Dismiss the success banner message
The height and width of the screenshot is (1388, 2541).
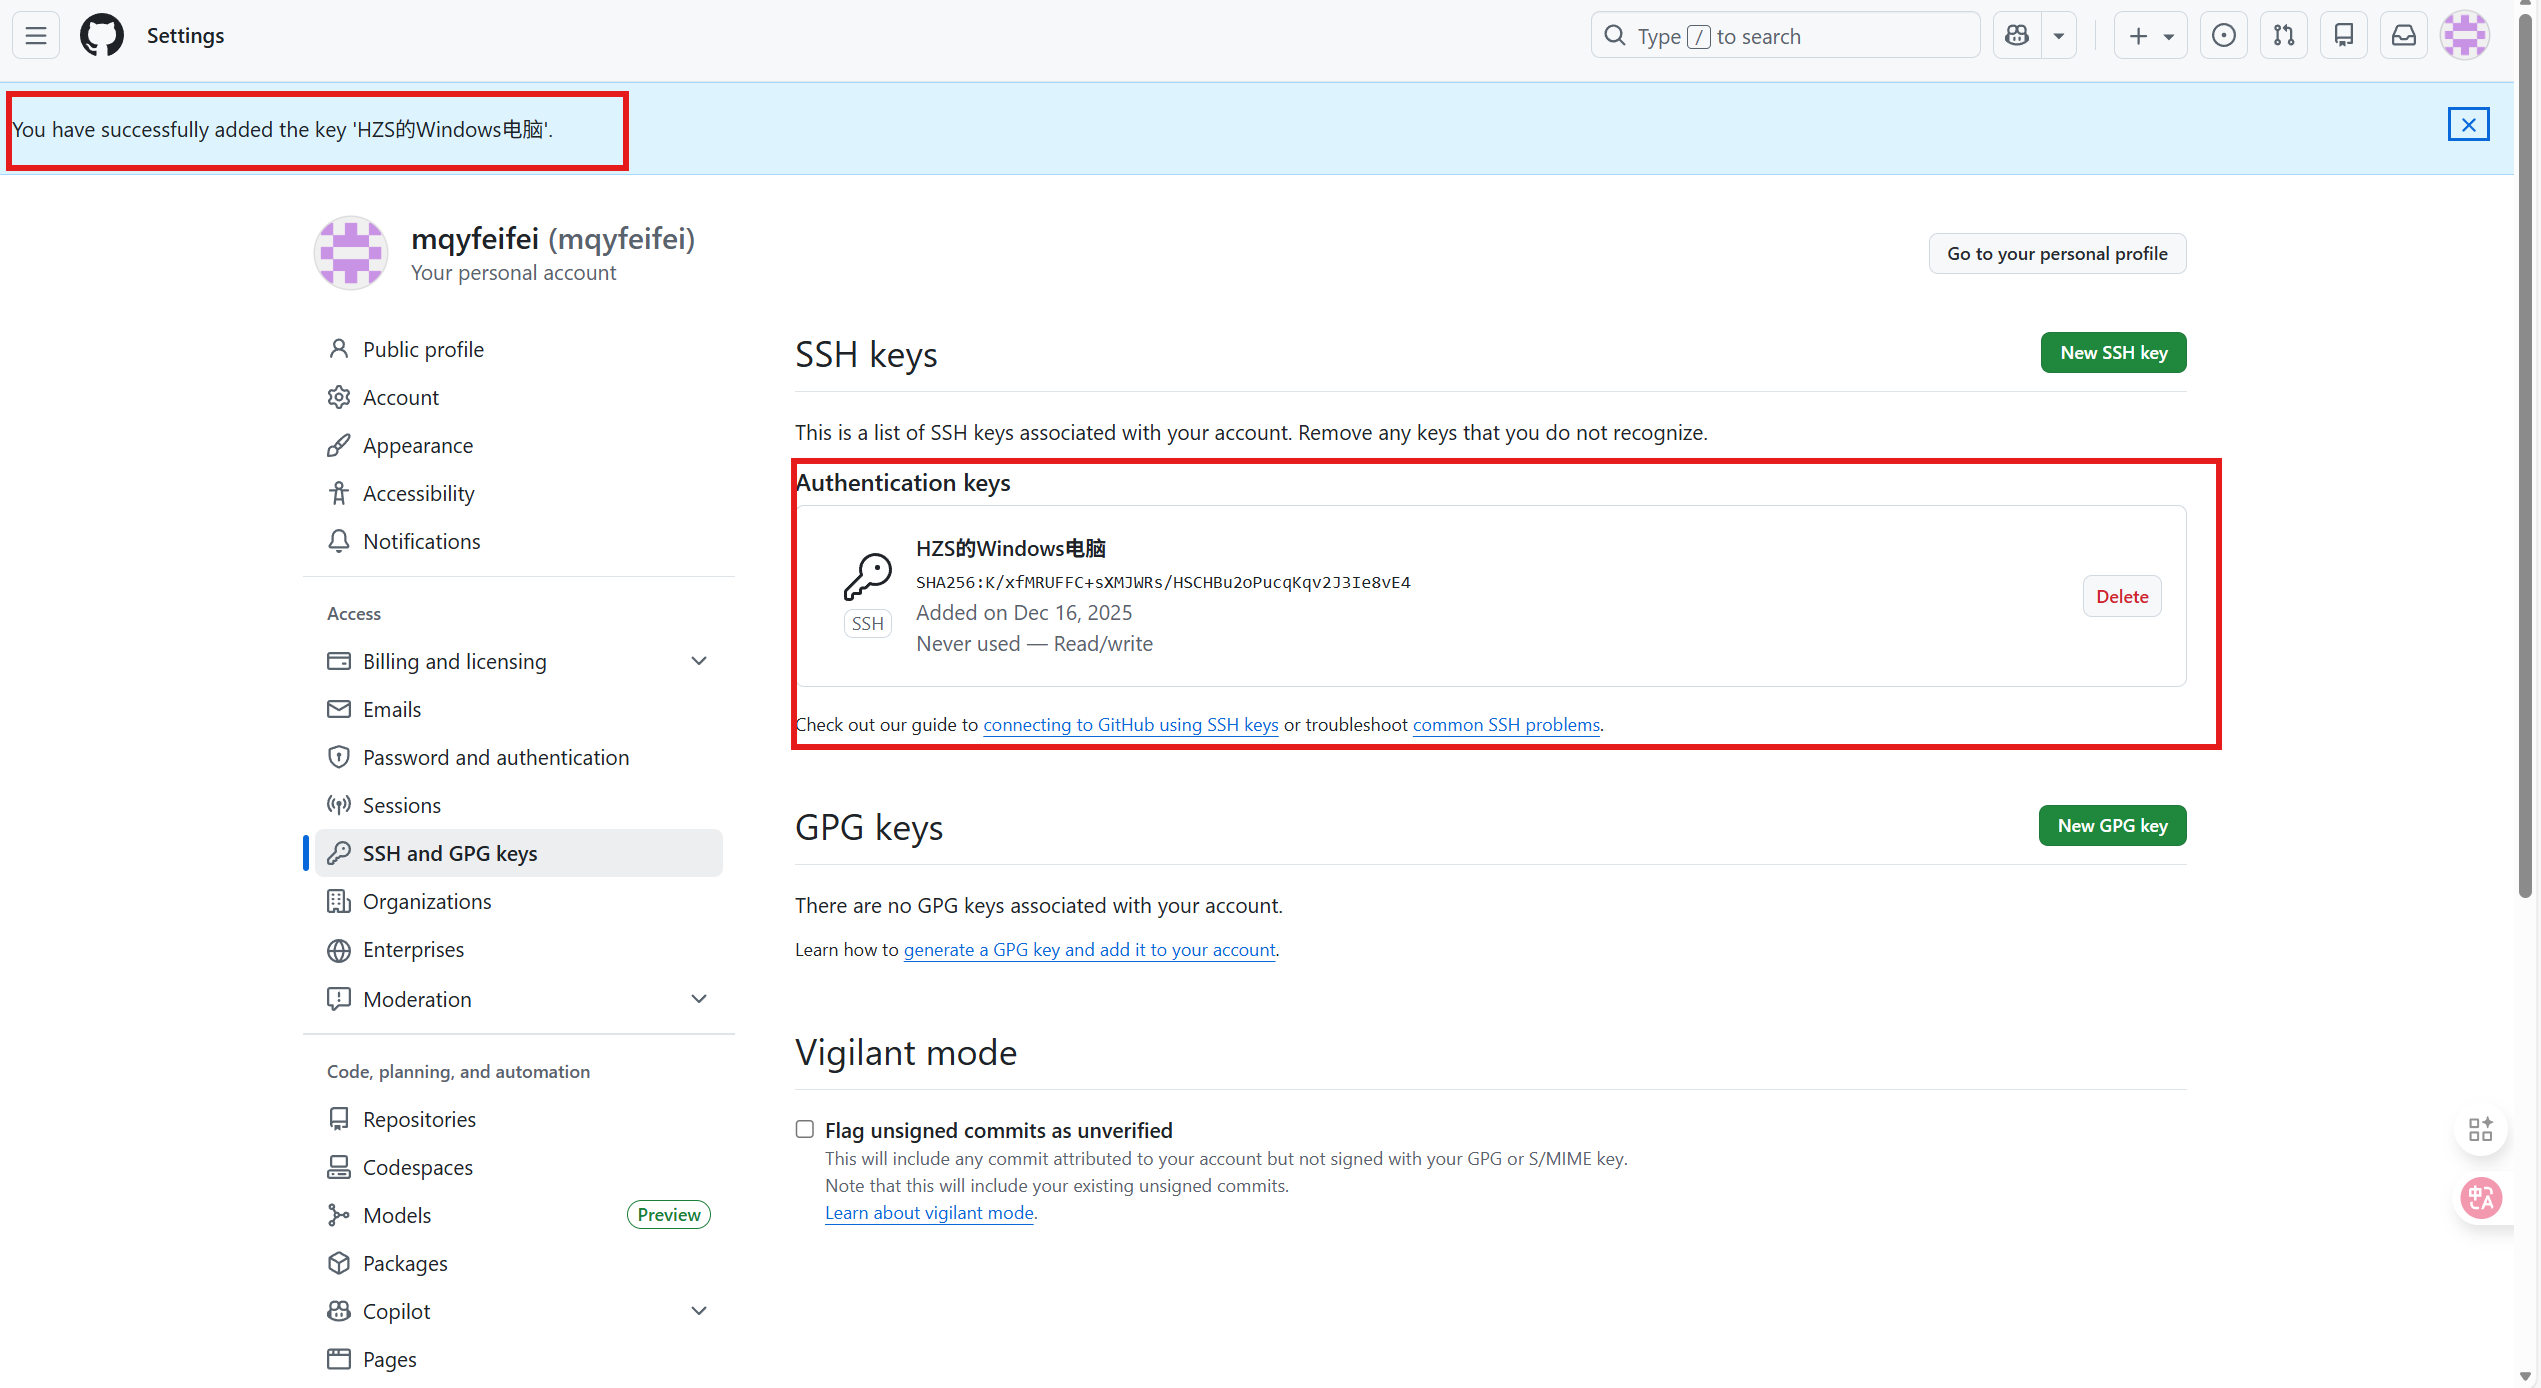click(x=2468, y=125)
